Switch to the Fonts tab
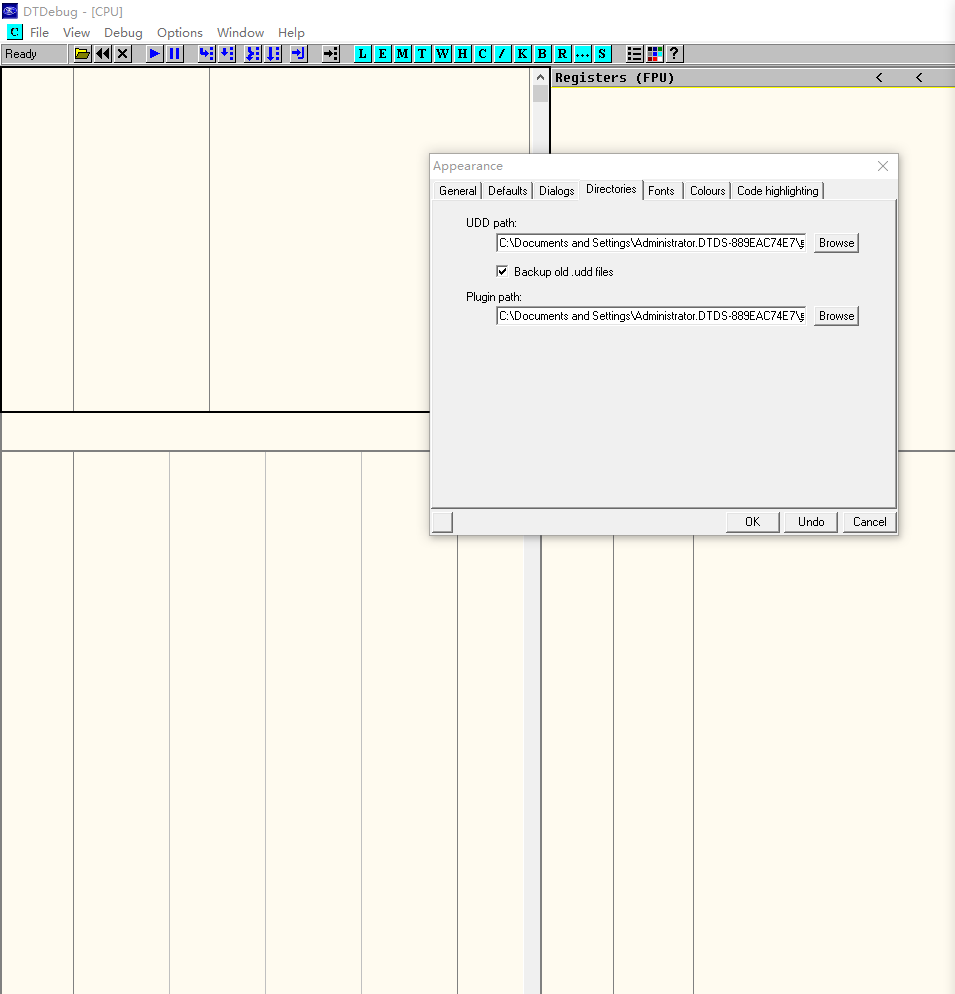Screen dimensions: 955x994 click(x=661, y=191)
